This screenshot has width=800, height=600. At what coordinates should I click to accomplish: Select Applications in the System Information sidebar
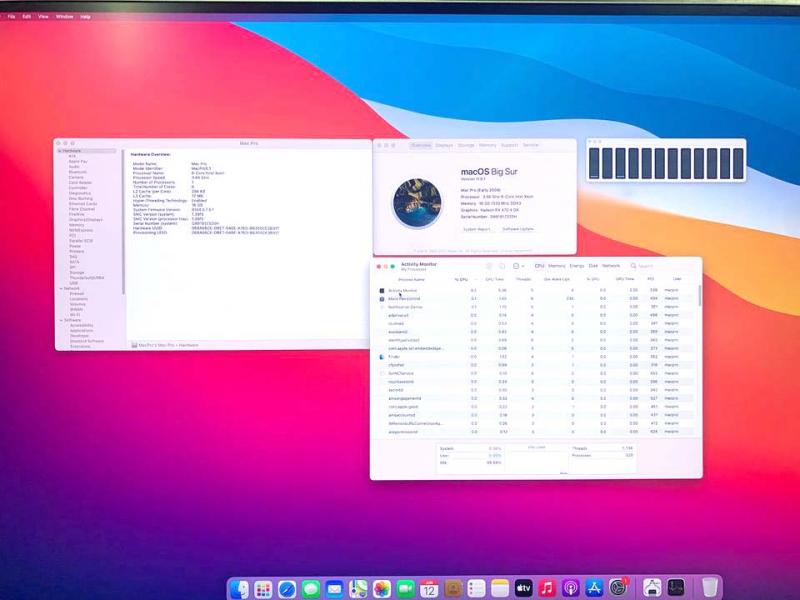coord(81,331)
